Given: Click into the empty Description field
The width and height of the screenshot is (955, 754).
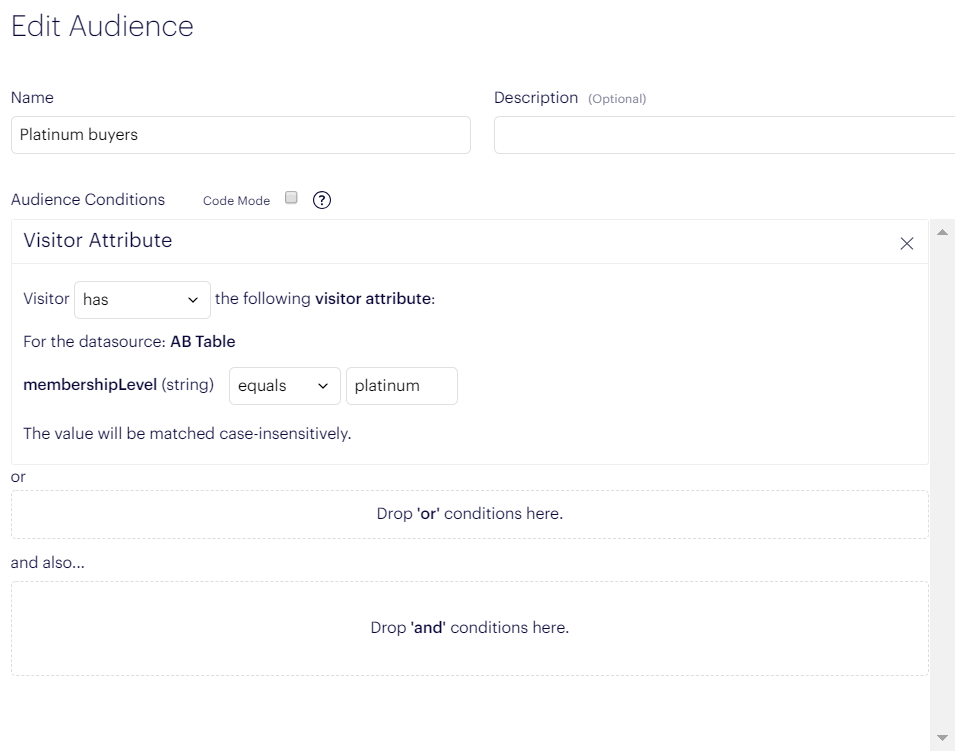Looking at the screenshot, I should tap(724, 135).
